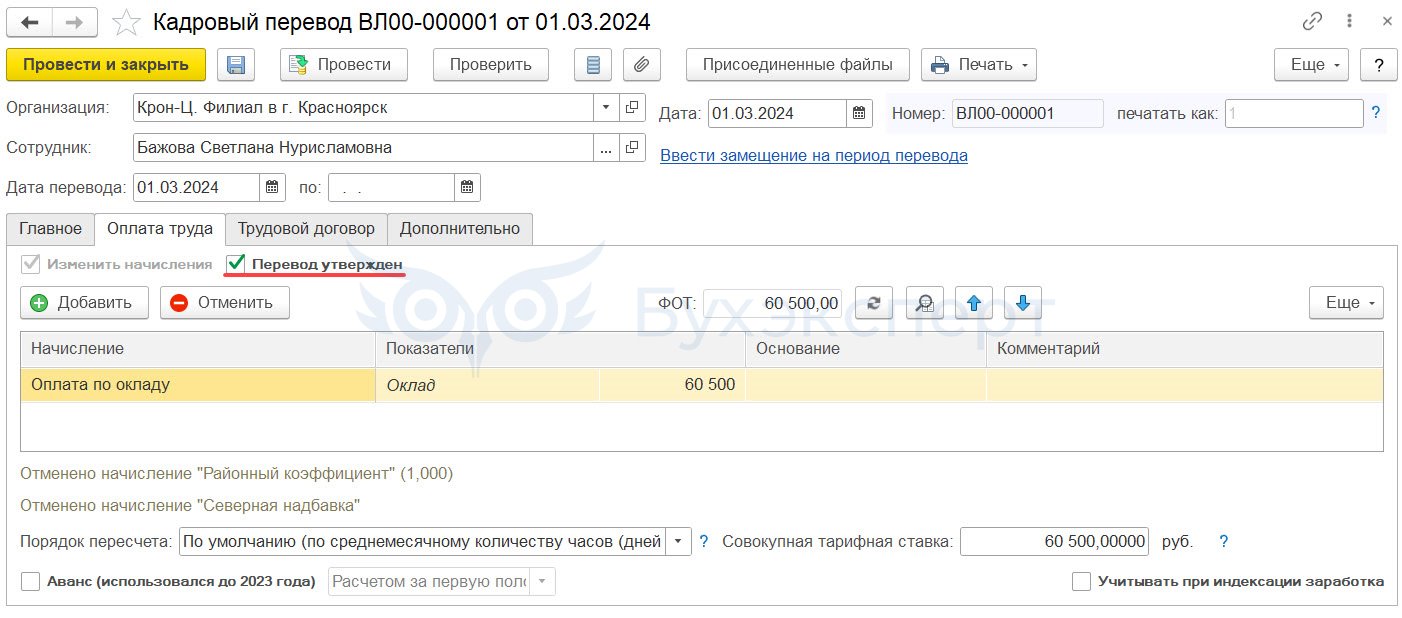Enable 'Аванс (использовался до 2023 года)' checkbox
This screenshot has height=618, width=1402.
point(30,581)
